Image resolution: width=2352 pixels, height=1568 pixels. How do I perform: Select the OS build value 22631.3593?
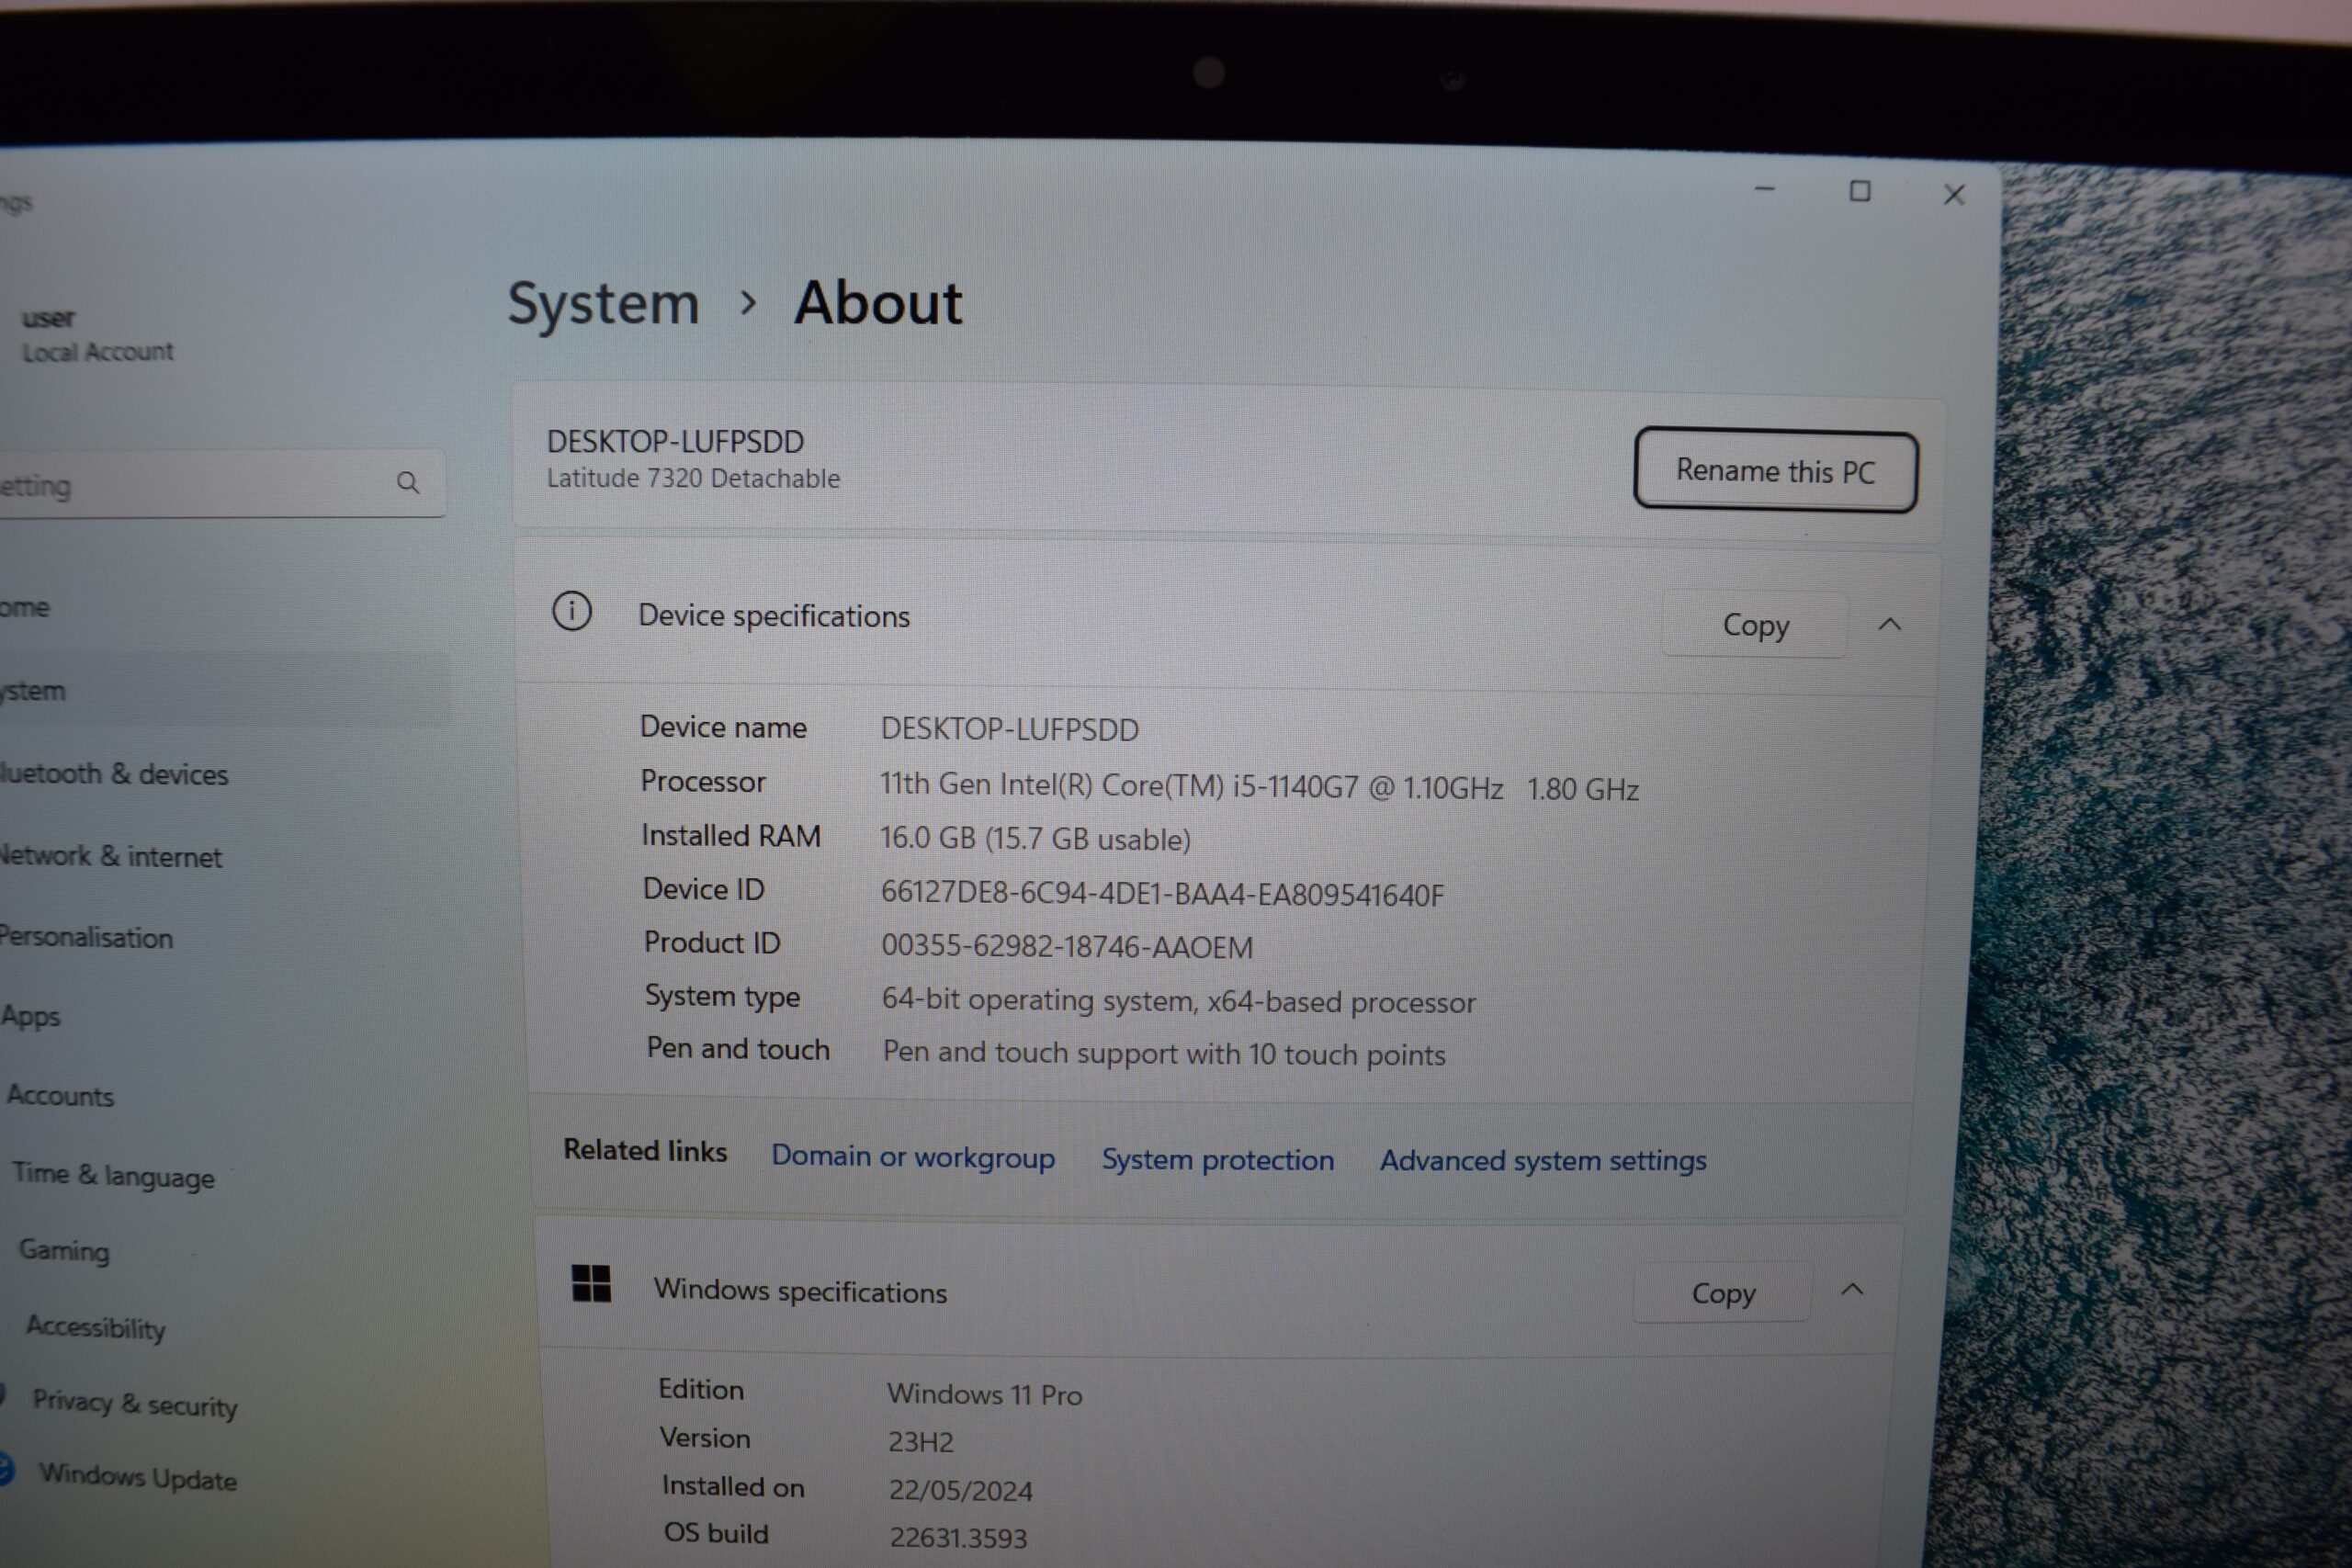pyautogui.click(x=958, y=1537)
